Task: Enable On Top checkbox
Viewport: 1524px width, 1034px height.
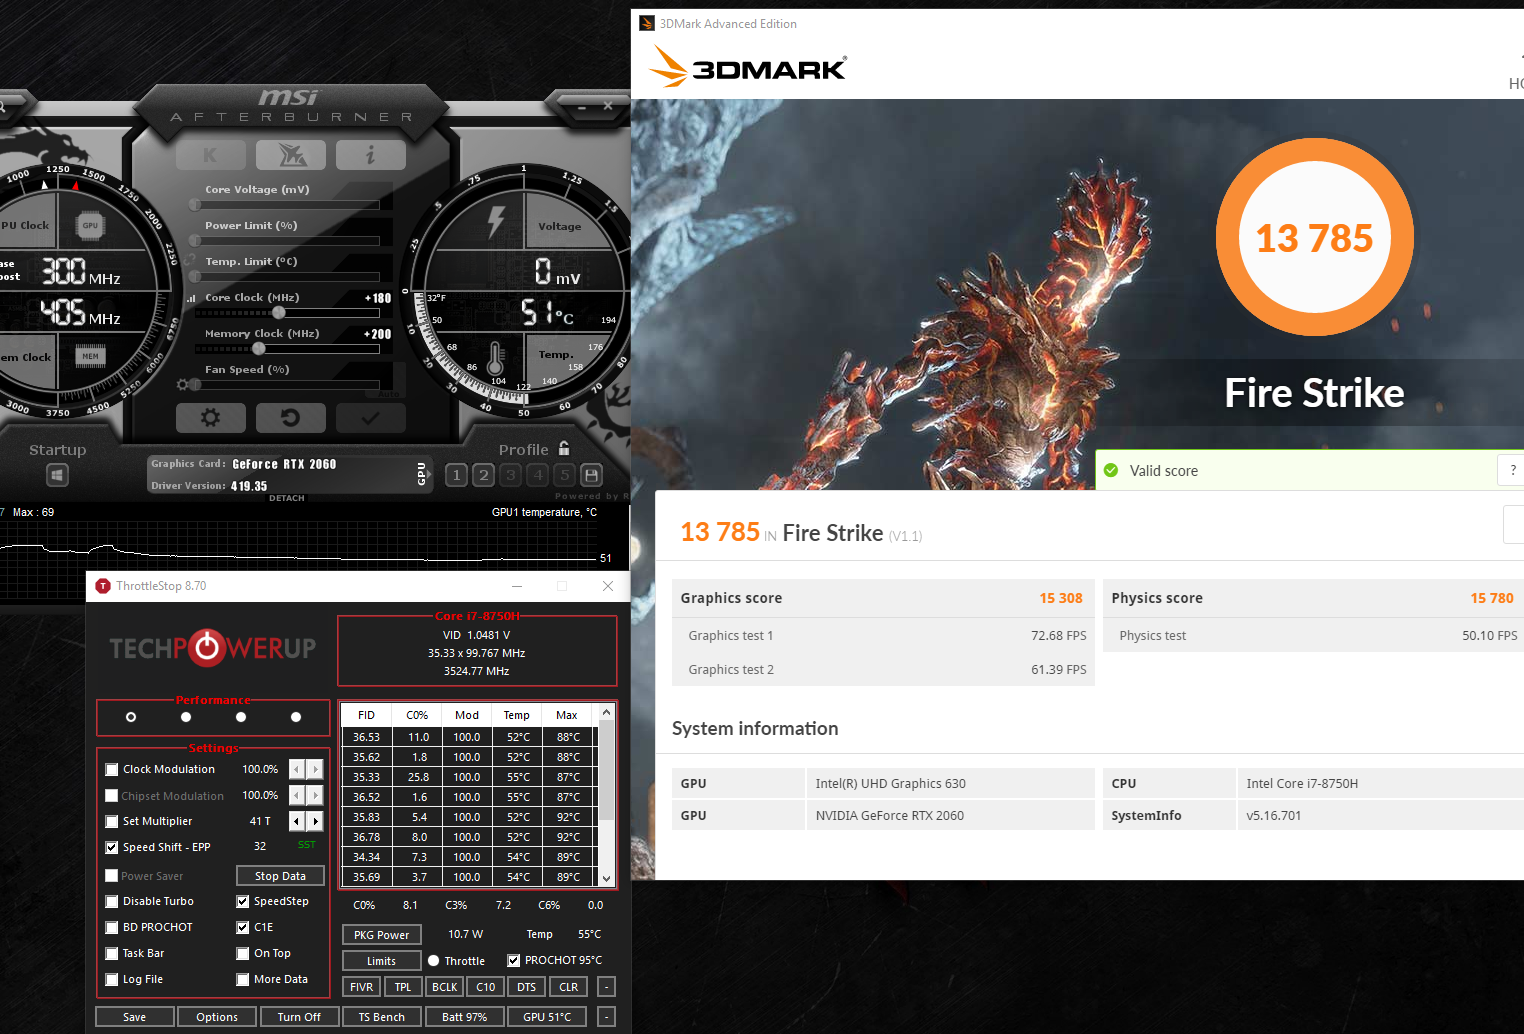Action: 243,953
